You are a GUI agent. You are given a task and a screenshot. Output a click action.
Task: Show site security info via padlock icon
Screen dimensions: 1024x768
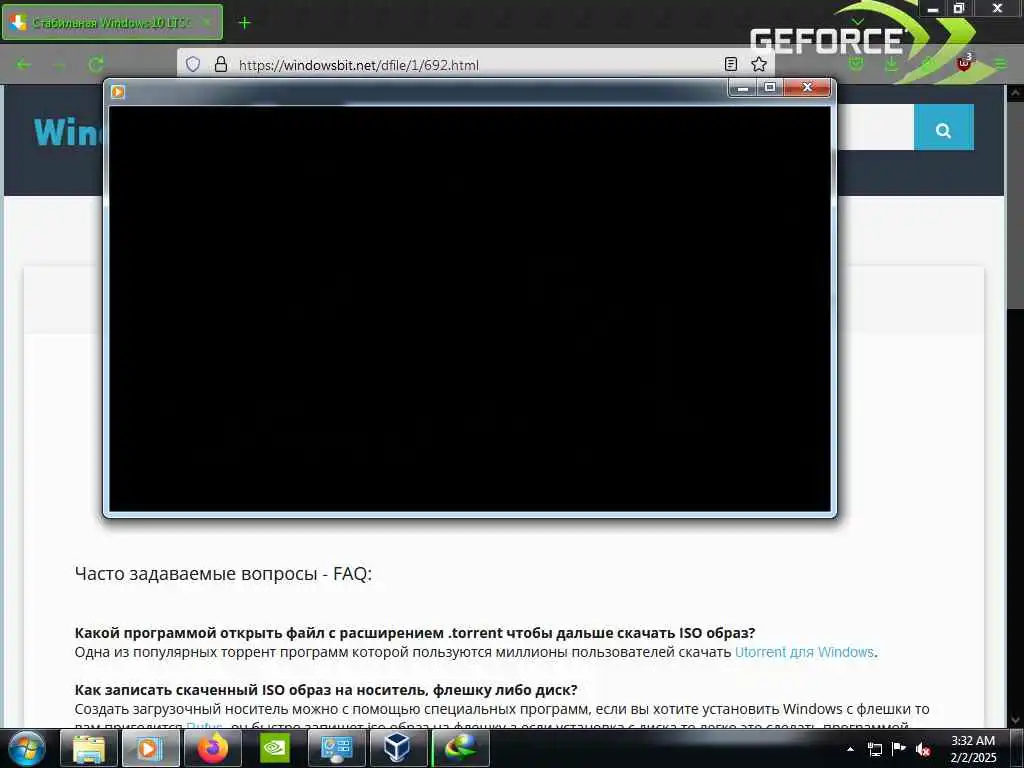(221, 64)
